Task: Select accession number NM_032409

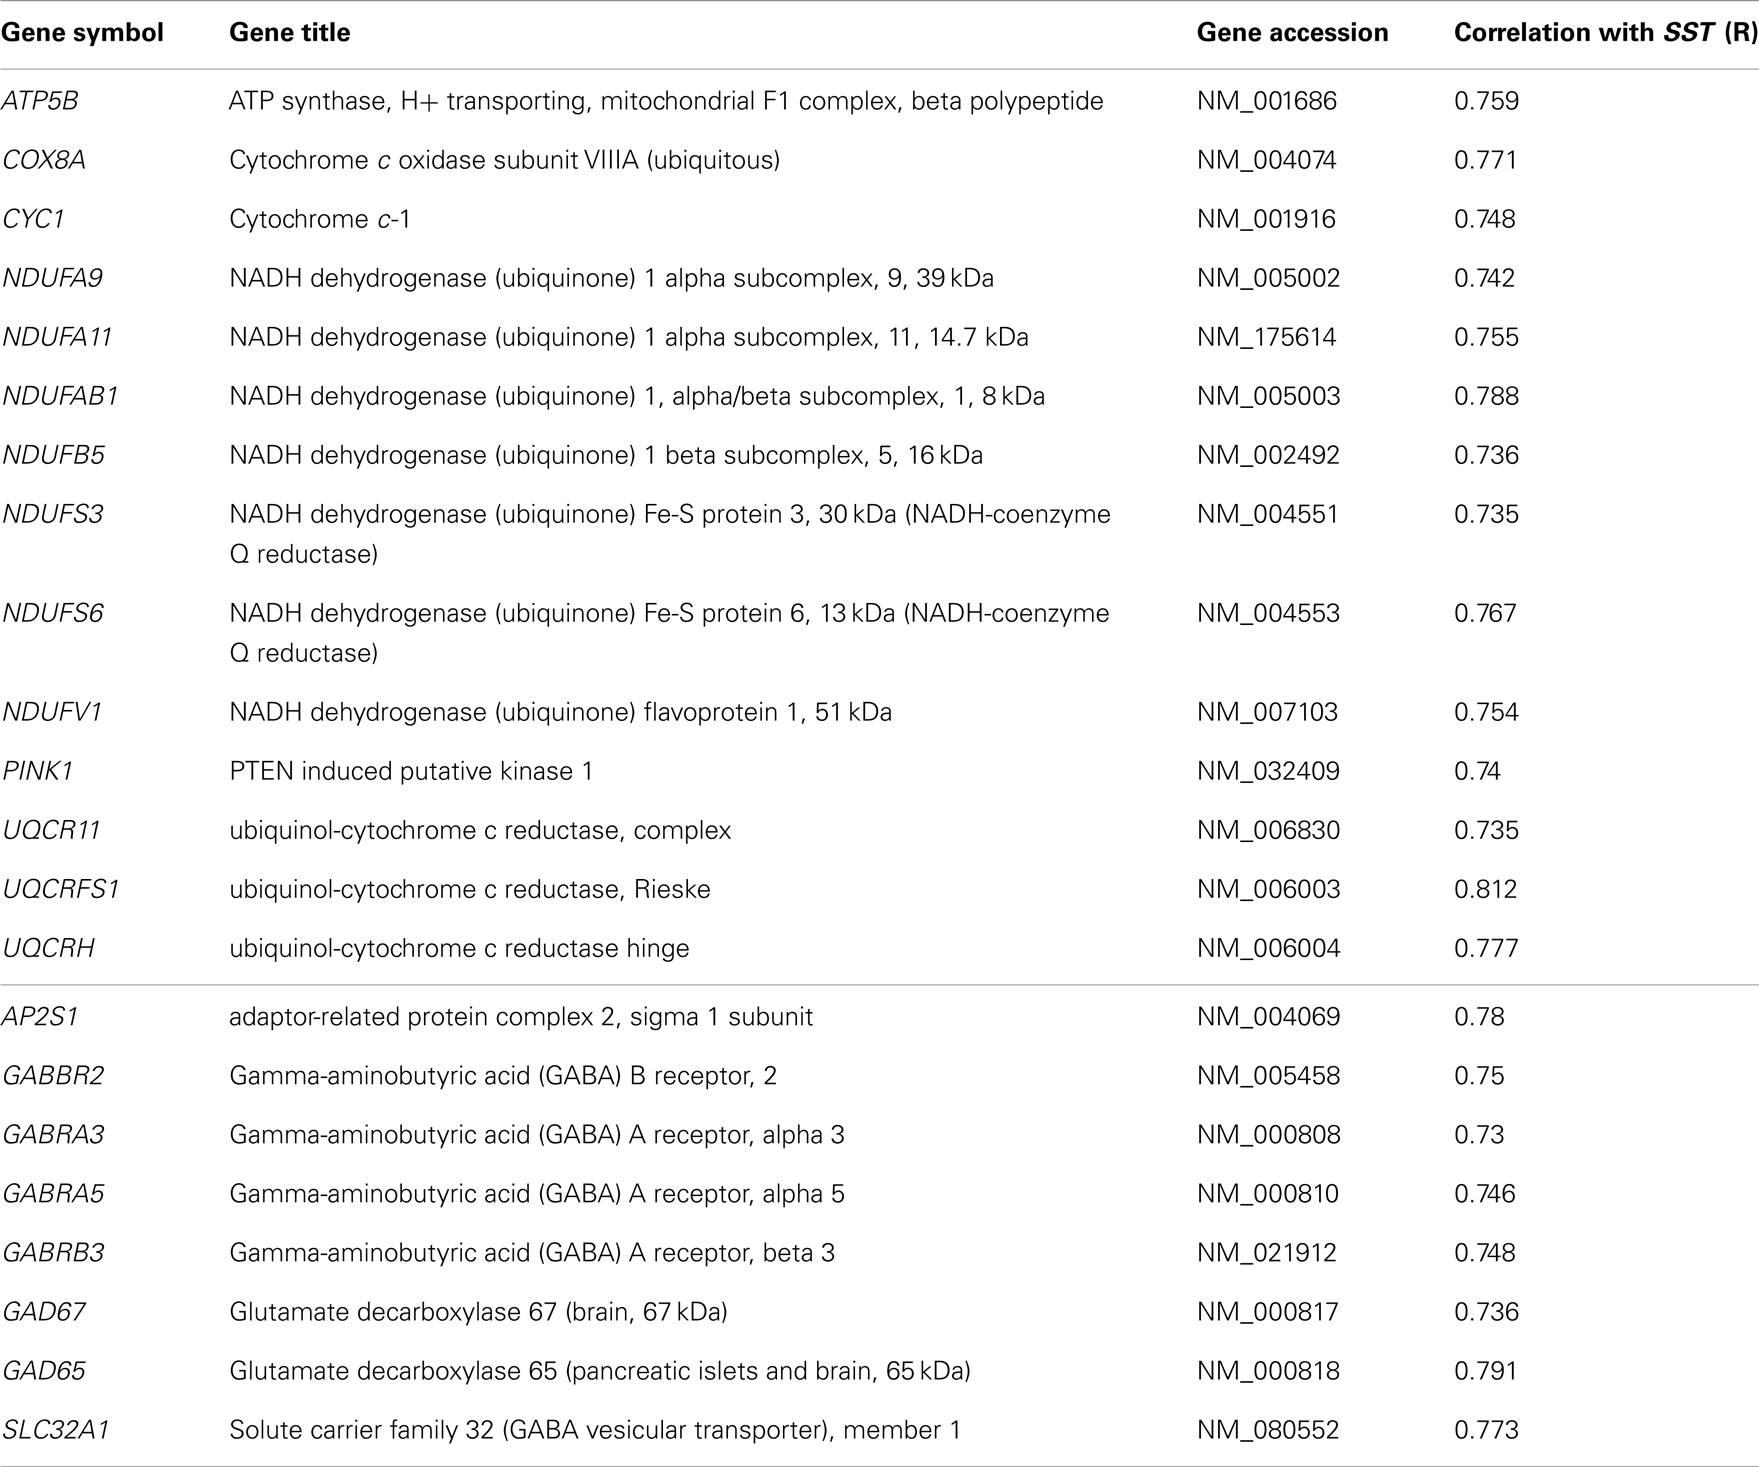Action: coord(1268,771)
